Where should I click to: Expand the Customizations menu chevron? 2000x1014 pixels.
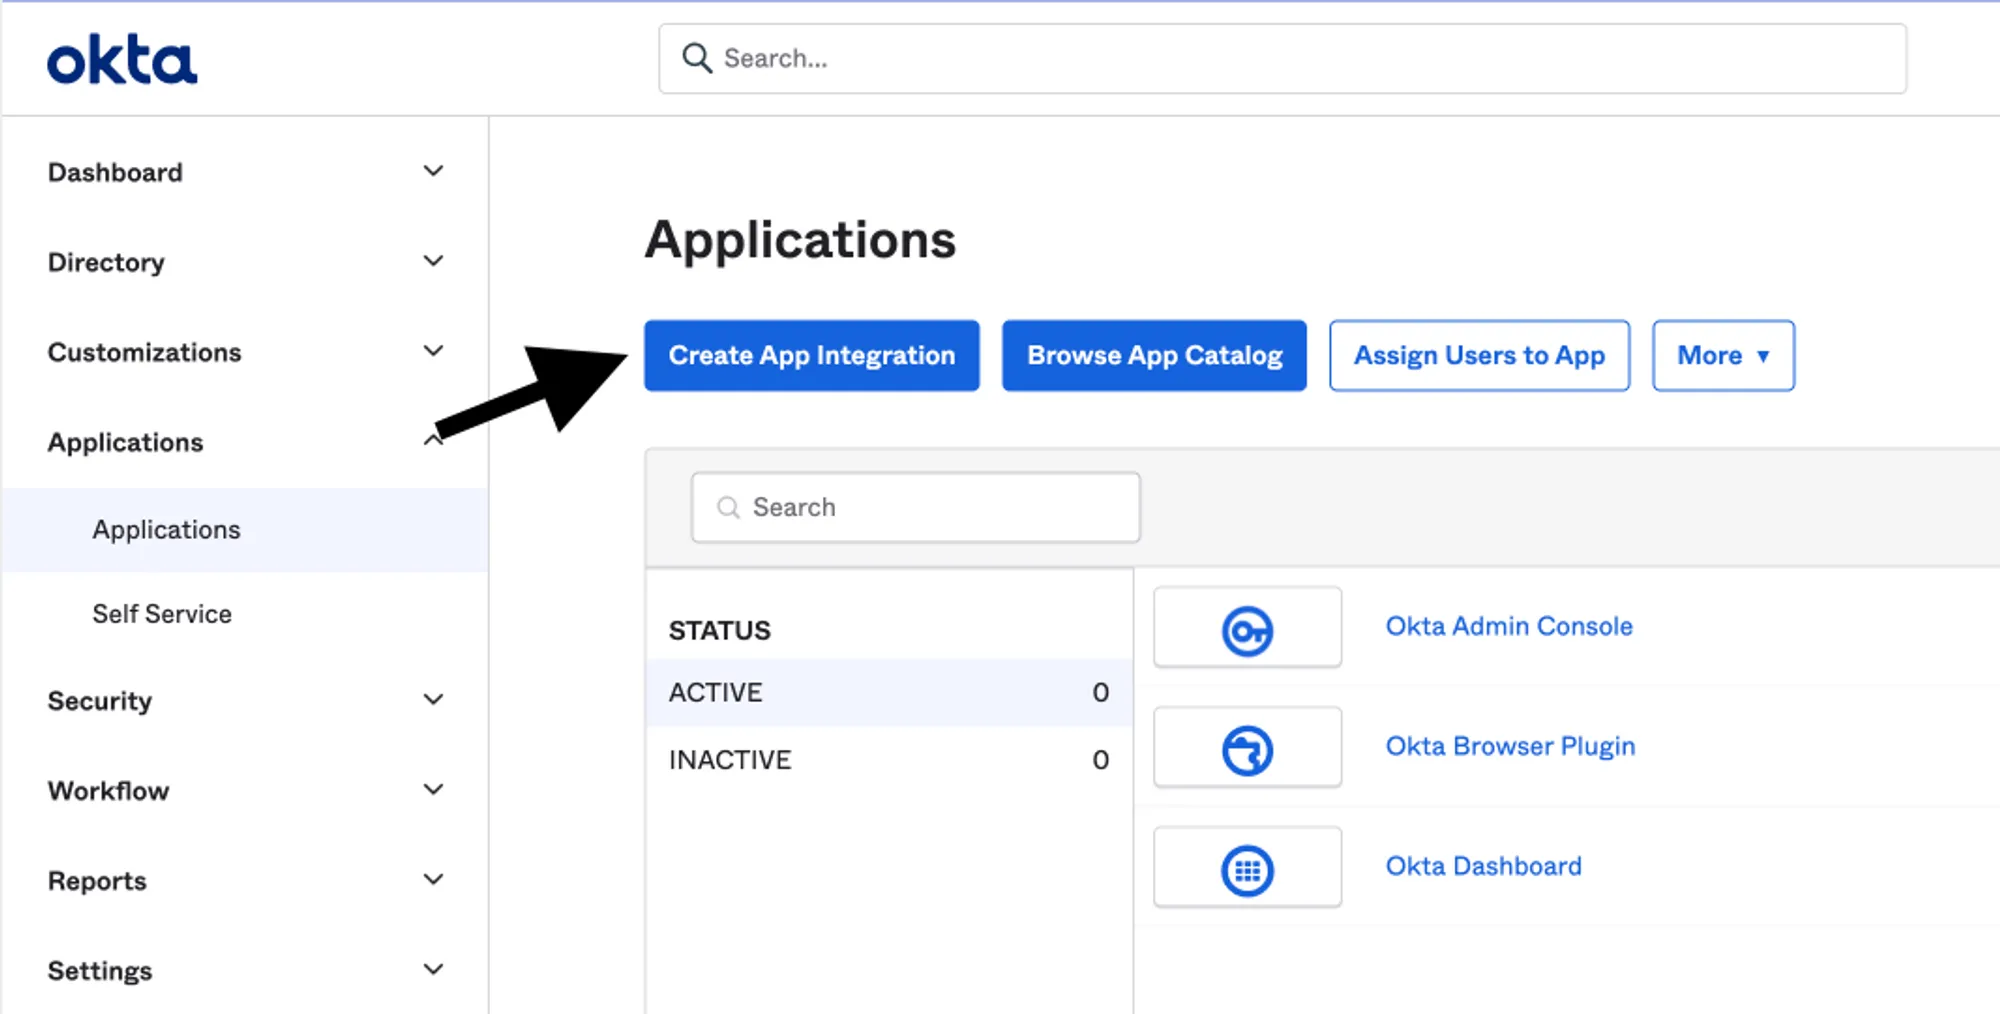click(x=433, y=351)
